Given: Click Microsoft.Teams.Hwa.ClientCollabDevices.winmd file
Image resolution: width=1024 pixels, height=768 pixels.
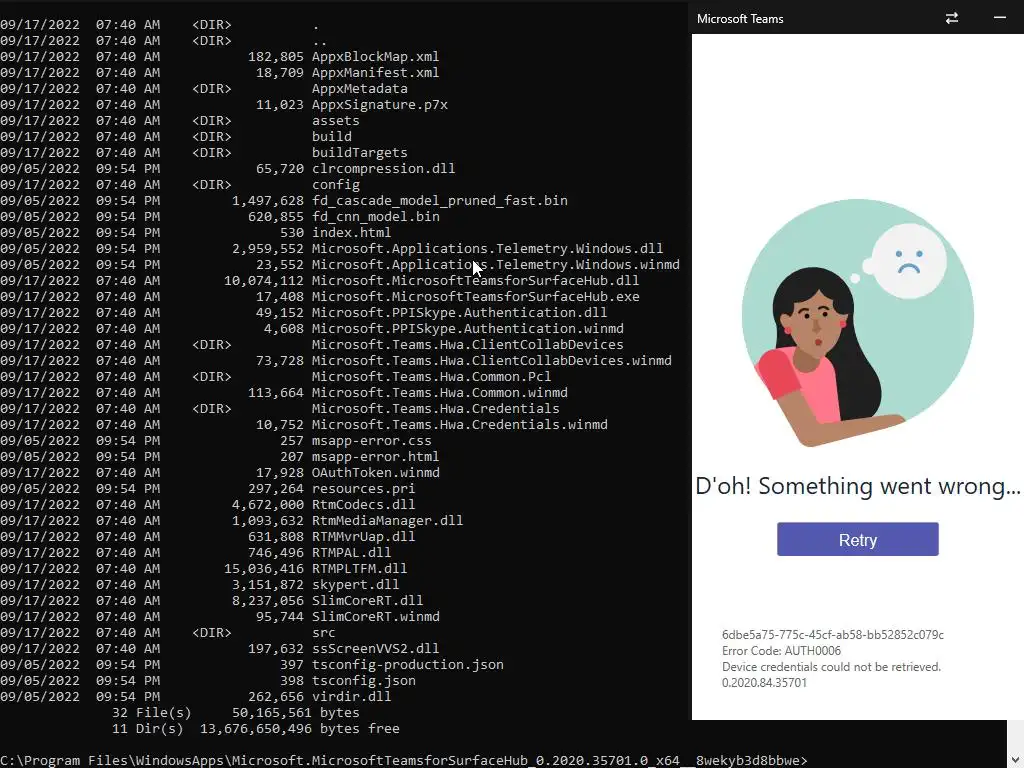Looking at the screenshot, I should point(492,360).
